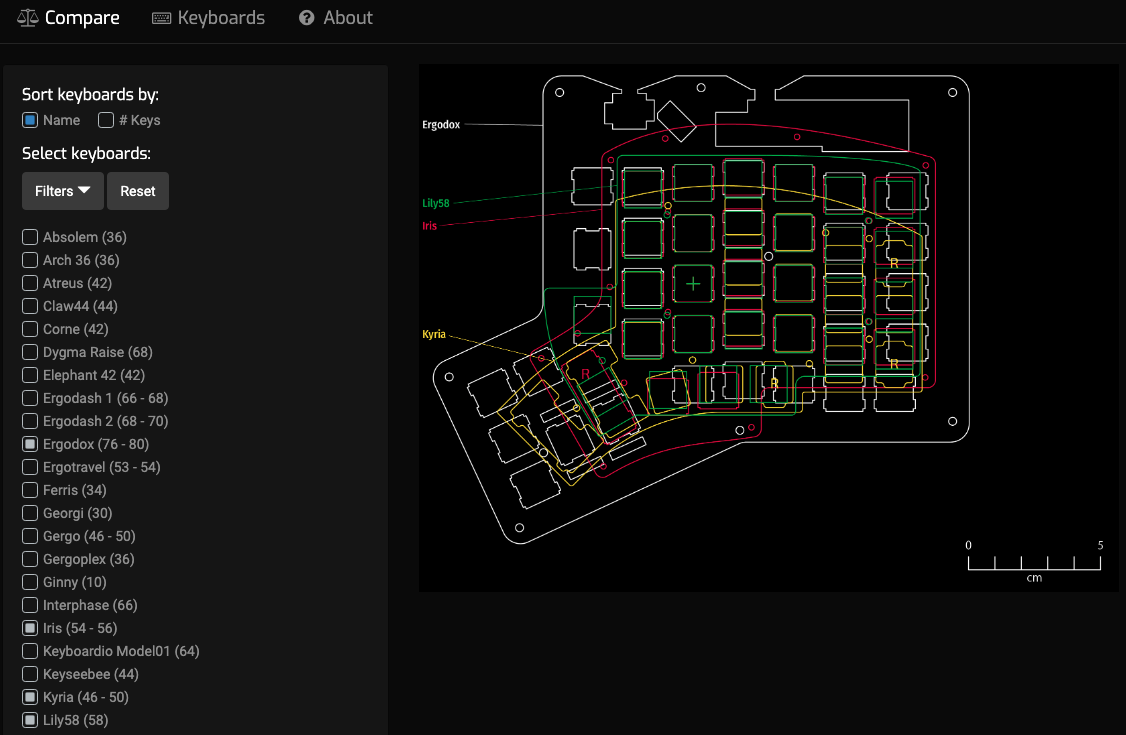
Task: Enable the Absolem (36) checkbox
Action: [30, 237]
